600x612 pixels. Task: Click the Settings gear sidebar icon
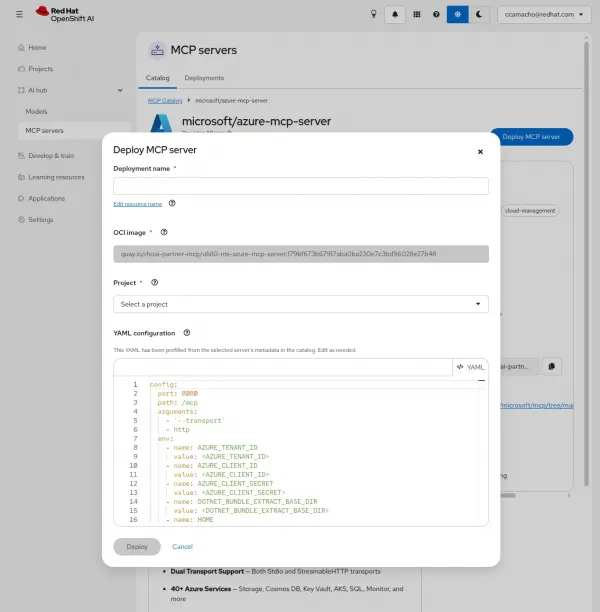pyautogui.click(x=21, y=220)
